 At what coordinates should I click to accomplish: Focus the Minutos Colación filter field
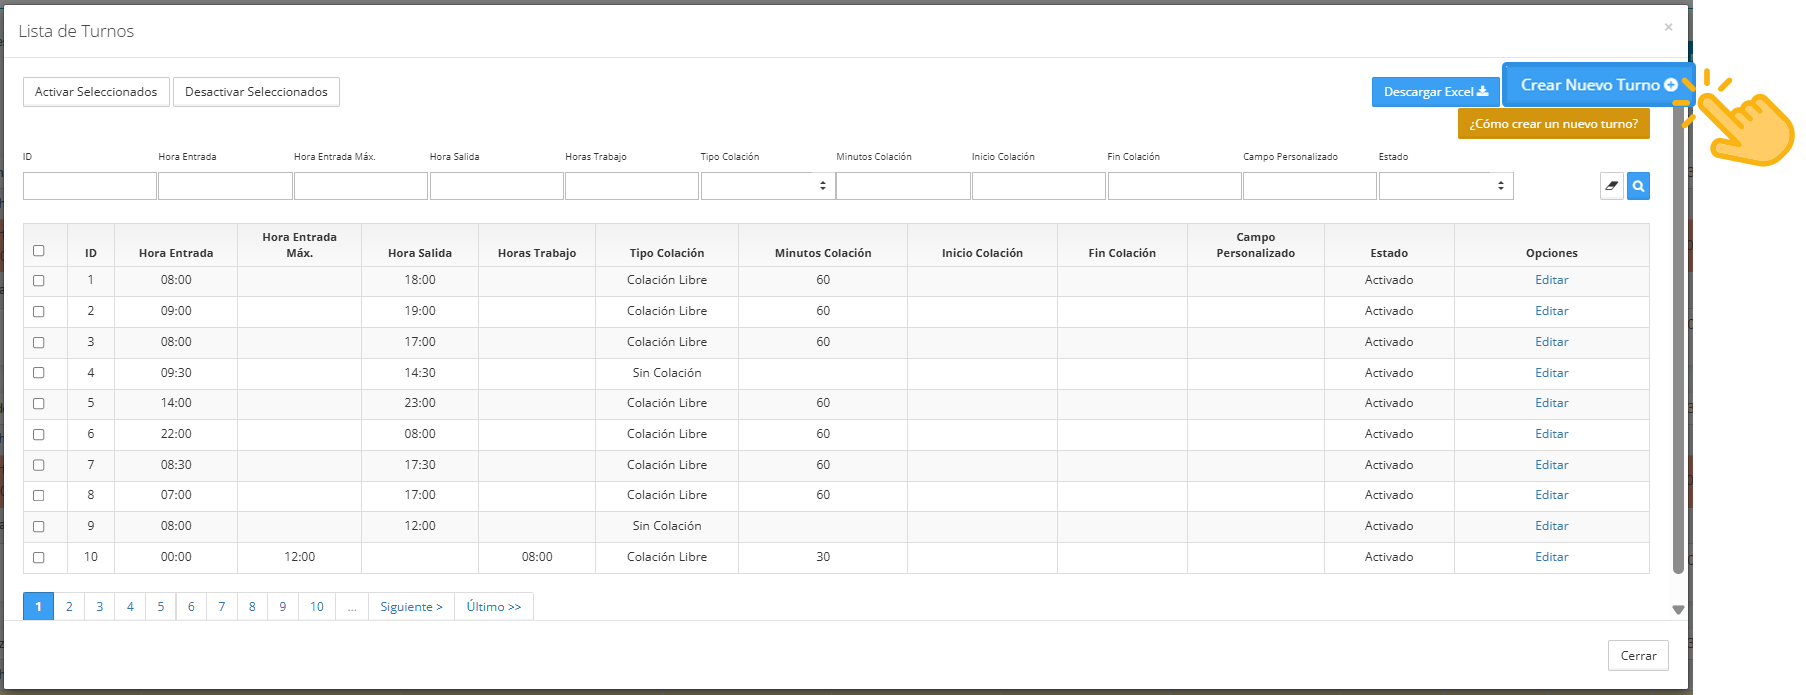click(x=903, y=186)
